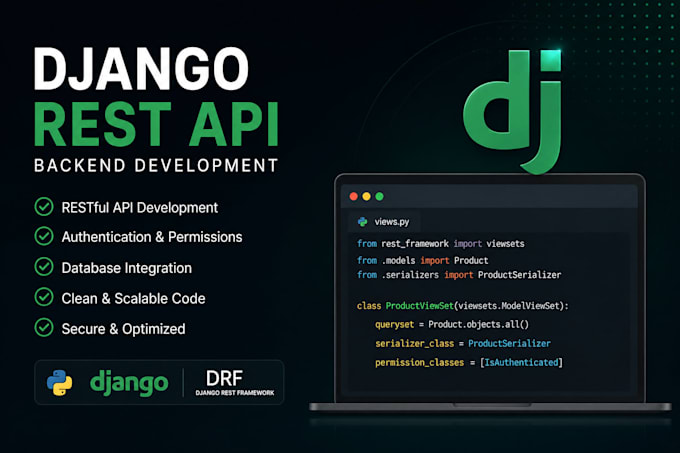Select the views.py tab
Image resolution: width=680 pixels, height=453 pixels.
click(384, 222)
